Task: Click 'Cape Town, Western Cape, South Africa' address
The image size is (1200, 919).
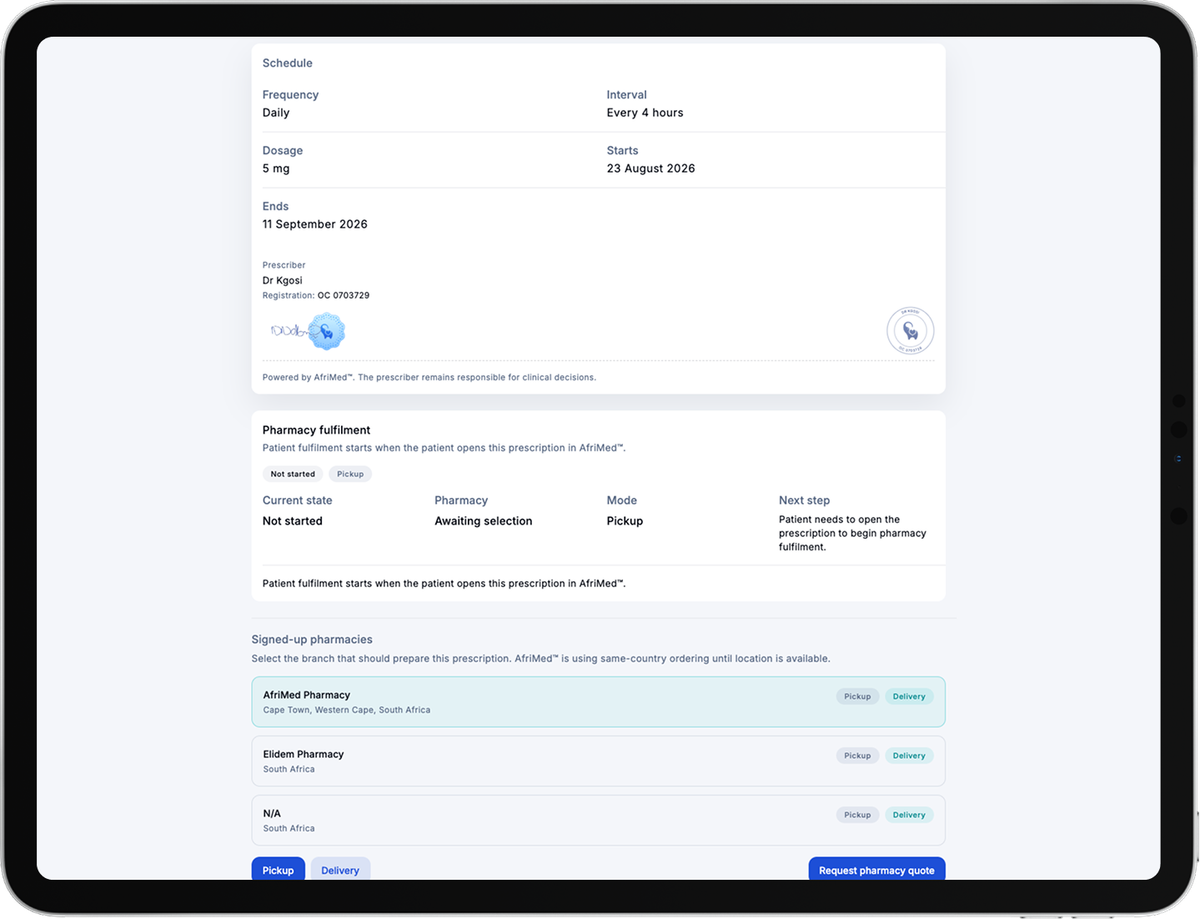Action: pyautogui.click(x=347, y=710)
